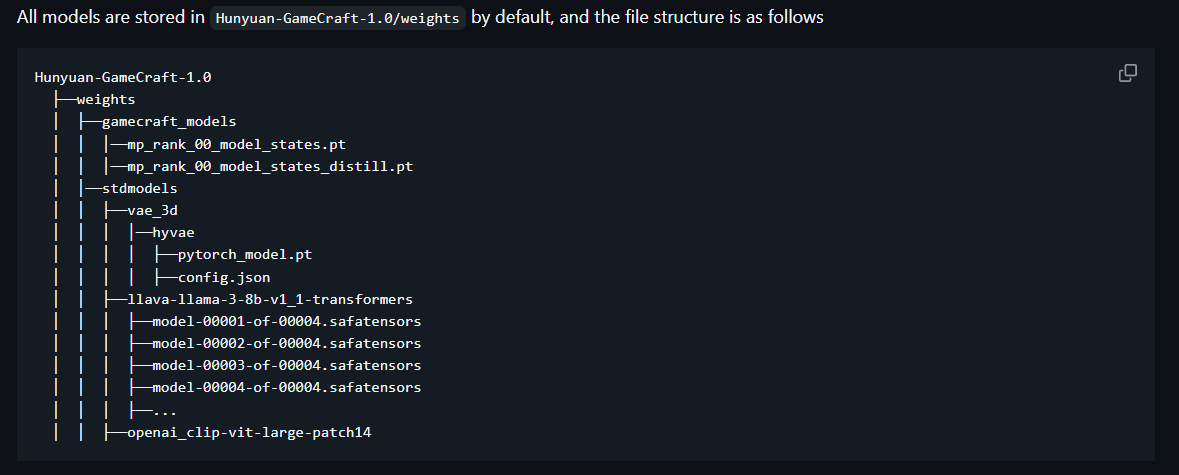Click model-00004-of-00004.safatensors line
This screenshot has width=1179, height=475.
[x=286, y=387]
